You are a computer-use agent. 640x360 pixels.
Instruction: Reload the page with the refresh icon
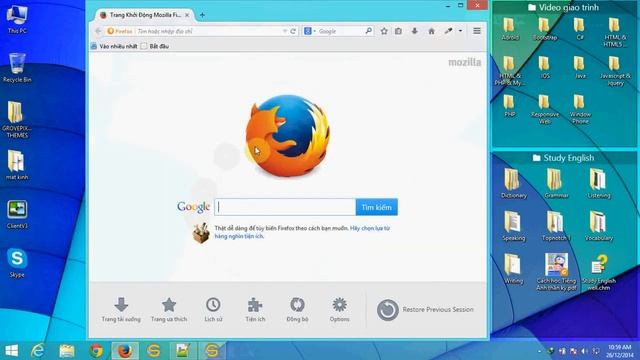point(293,31)
